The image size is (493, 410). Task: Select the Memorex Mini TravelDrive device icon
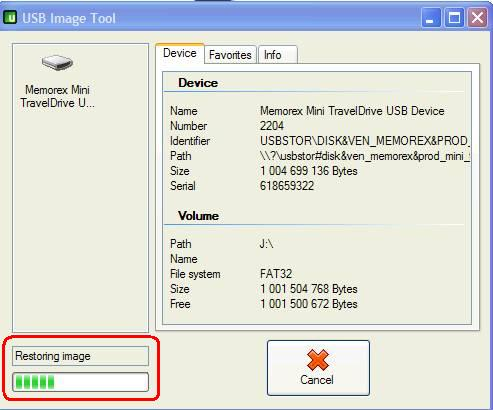57,62
